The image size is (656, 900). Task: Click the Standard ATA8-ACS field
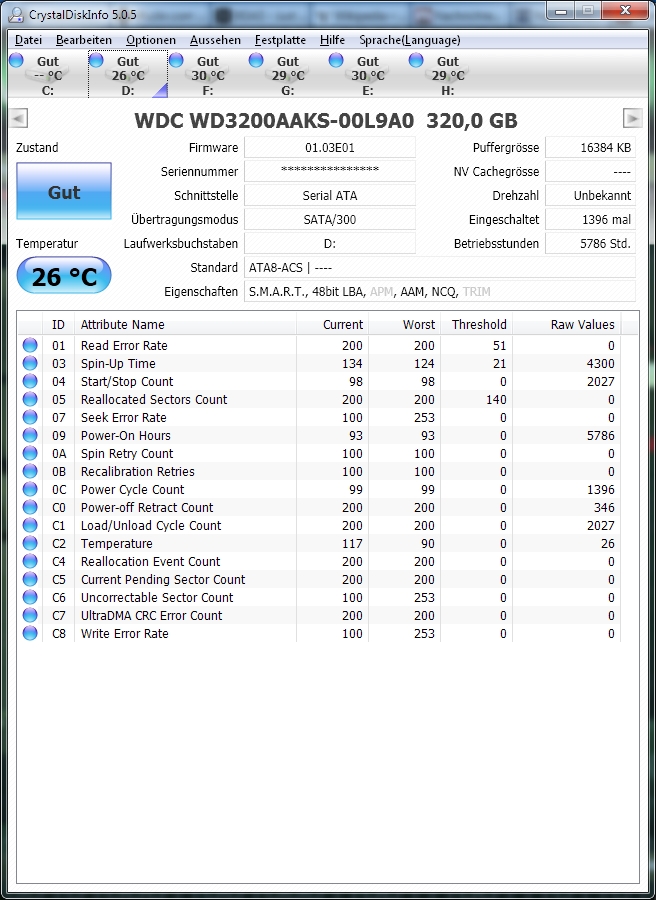pos(440,267)
